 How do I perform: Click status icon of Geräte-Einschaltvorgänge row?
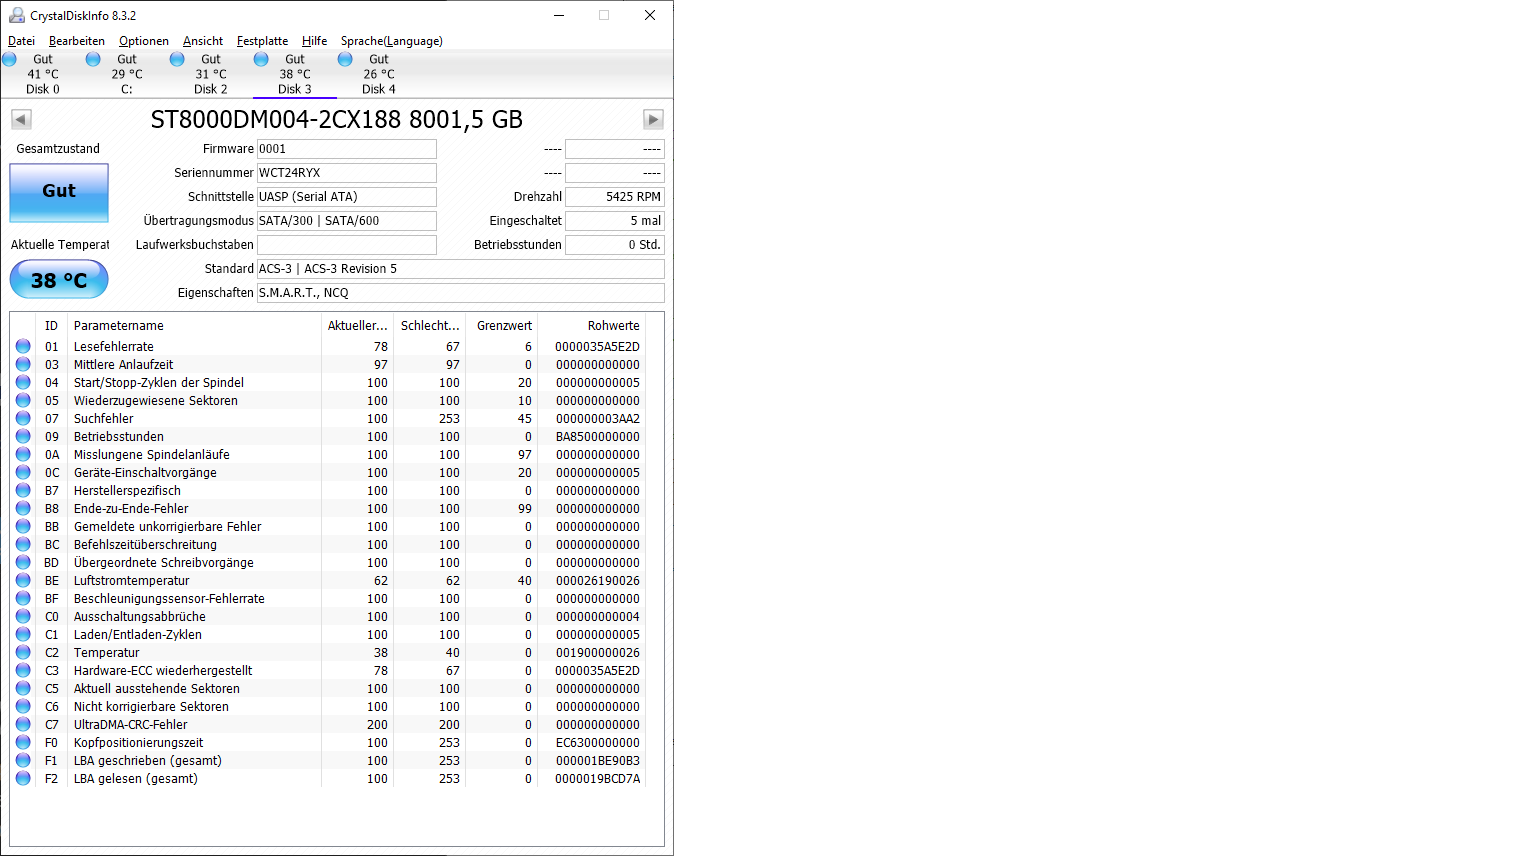click(23, 472)
